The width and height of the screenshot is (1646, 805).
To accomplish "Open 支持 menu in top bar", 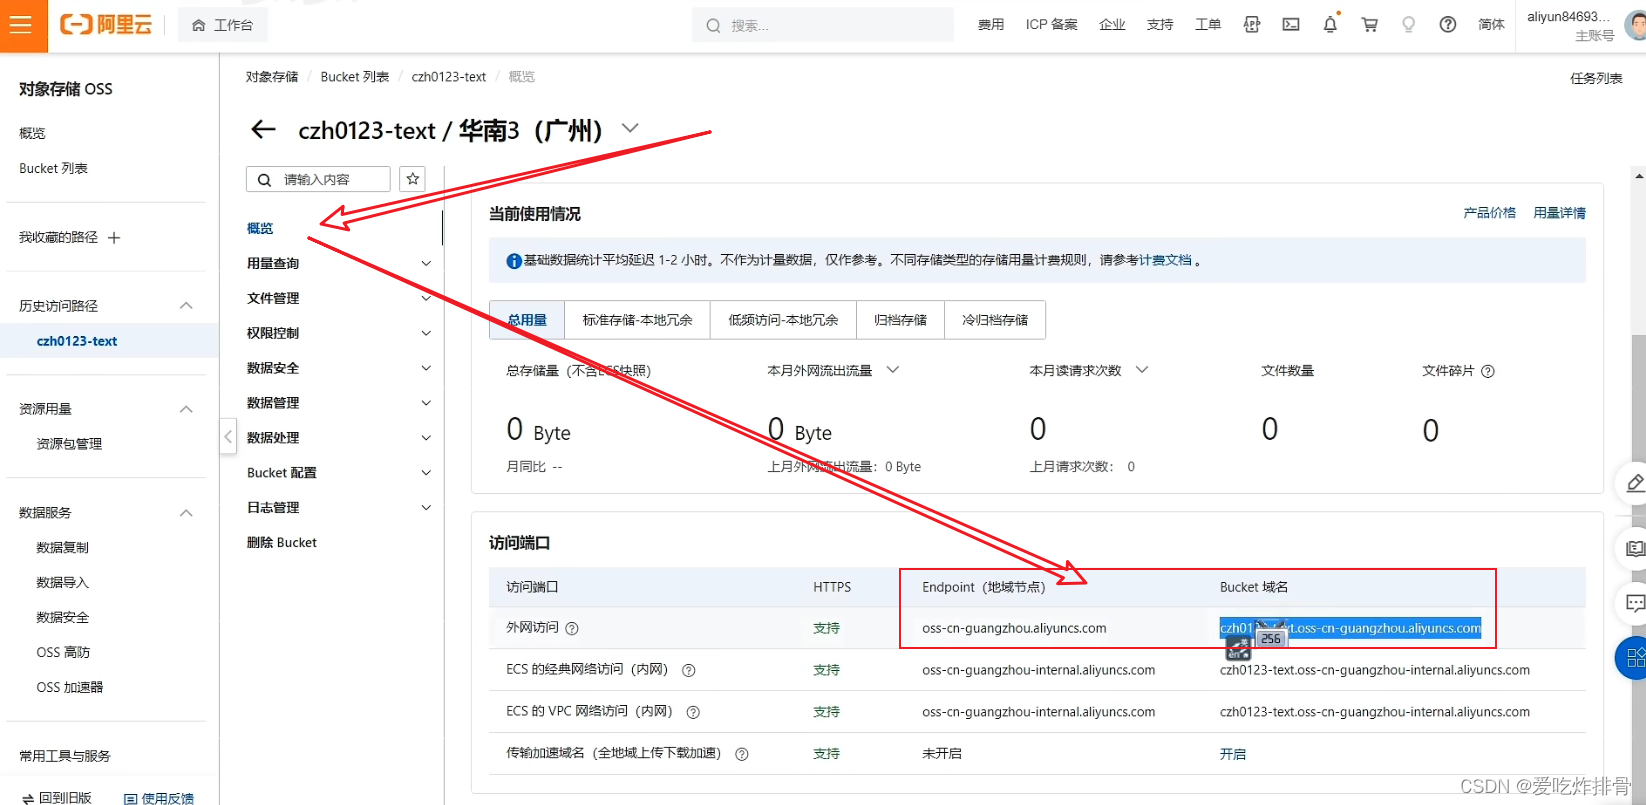I will click(1160, 25).
